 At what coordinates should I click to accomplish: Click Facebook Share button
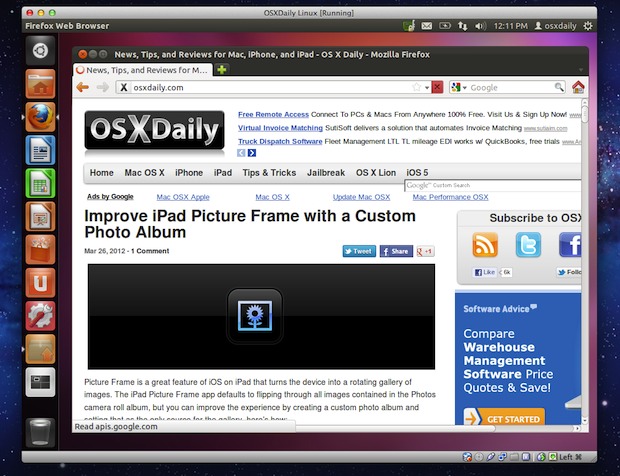pyautogui.click(x=396, y=251)
